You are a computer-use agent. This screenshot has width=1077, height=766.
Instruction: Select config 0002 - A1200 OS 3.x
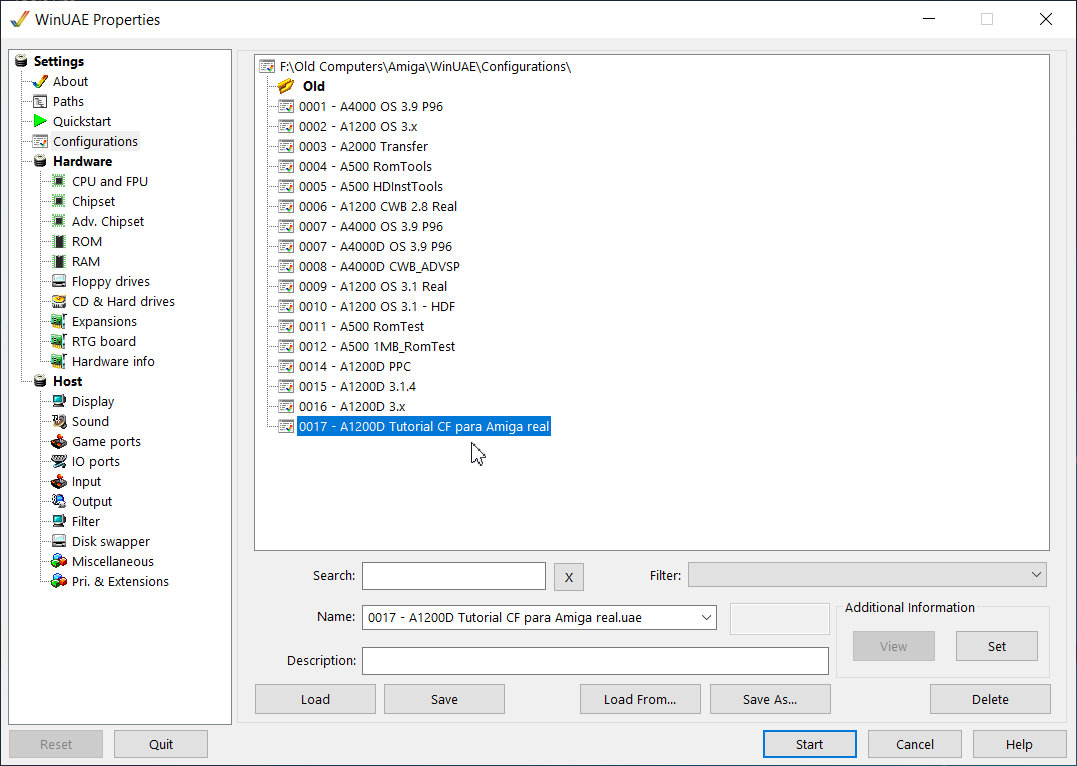(x=358, y=126)
